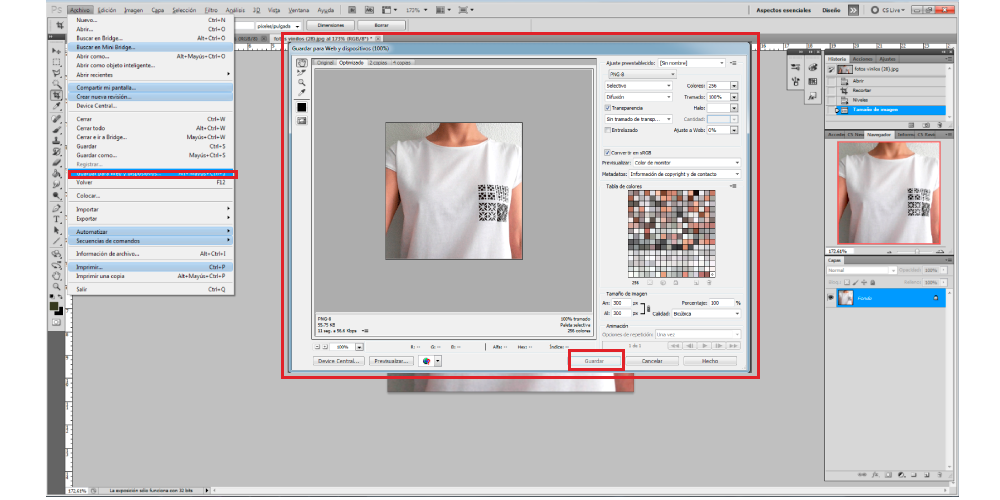
Task: Adjust the Navigator zoom slider
Action: 917,253
